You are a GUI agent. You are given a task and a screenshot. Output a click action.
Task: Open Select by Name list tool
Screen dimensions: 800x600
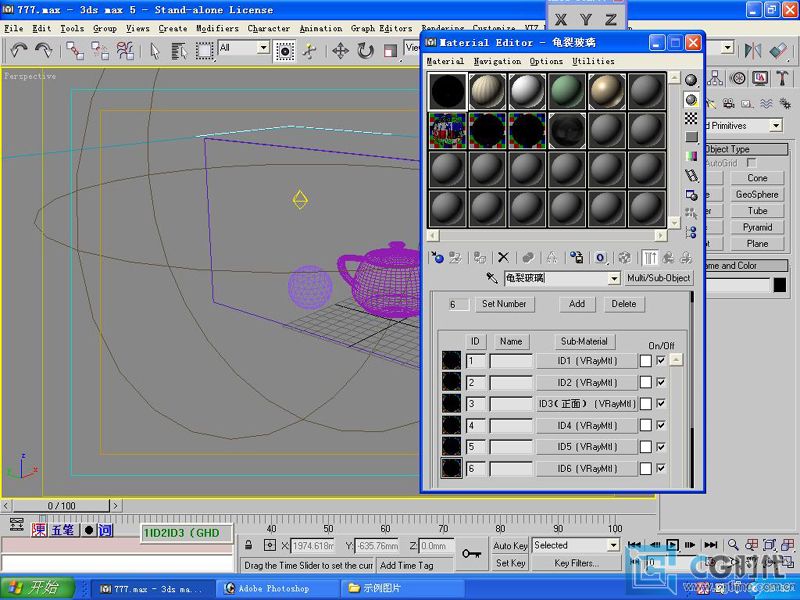(179, 51)
